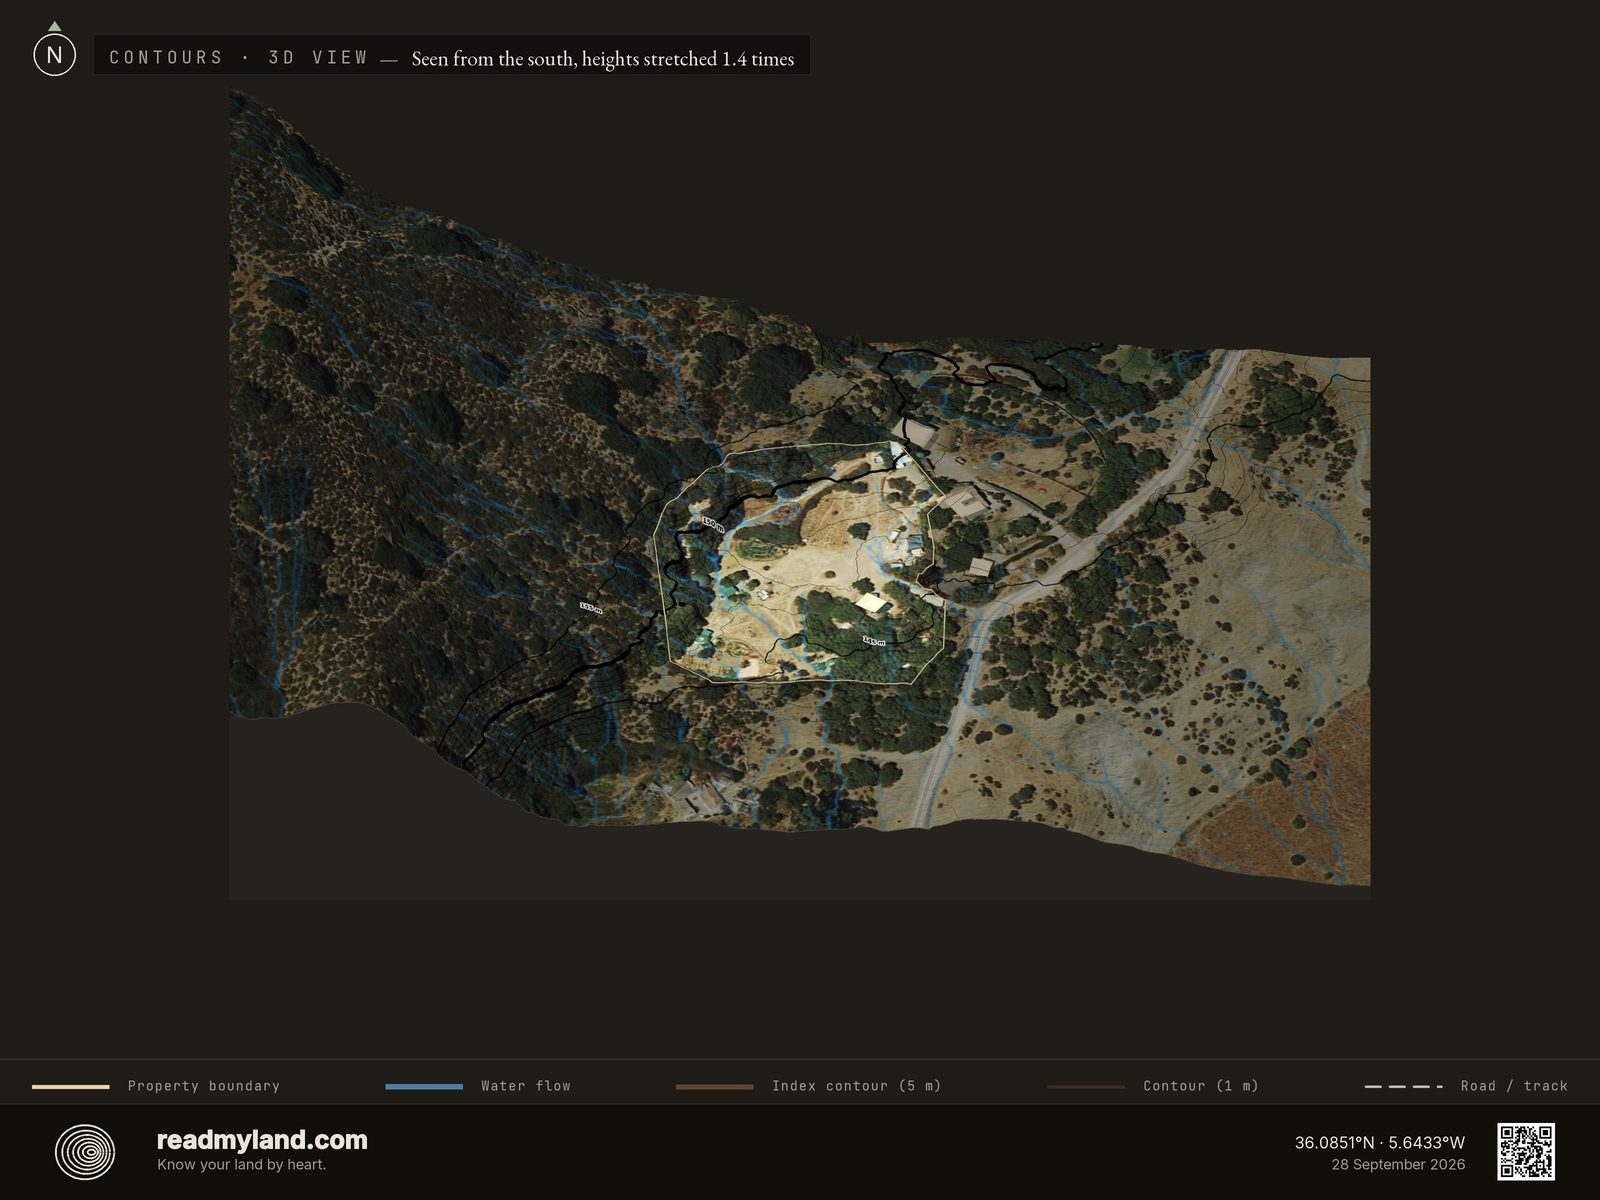Click the date "28 September 2026"

1398,1165
